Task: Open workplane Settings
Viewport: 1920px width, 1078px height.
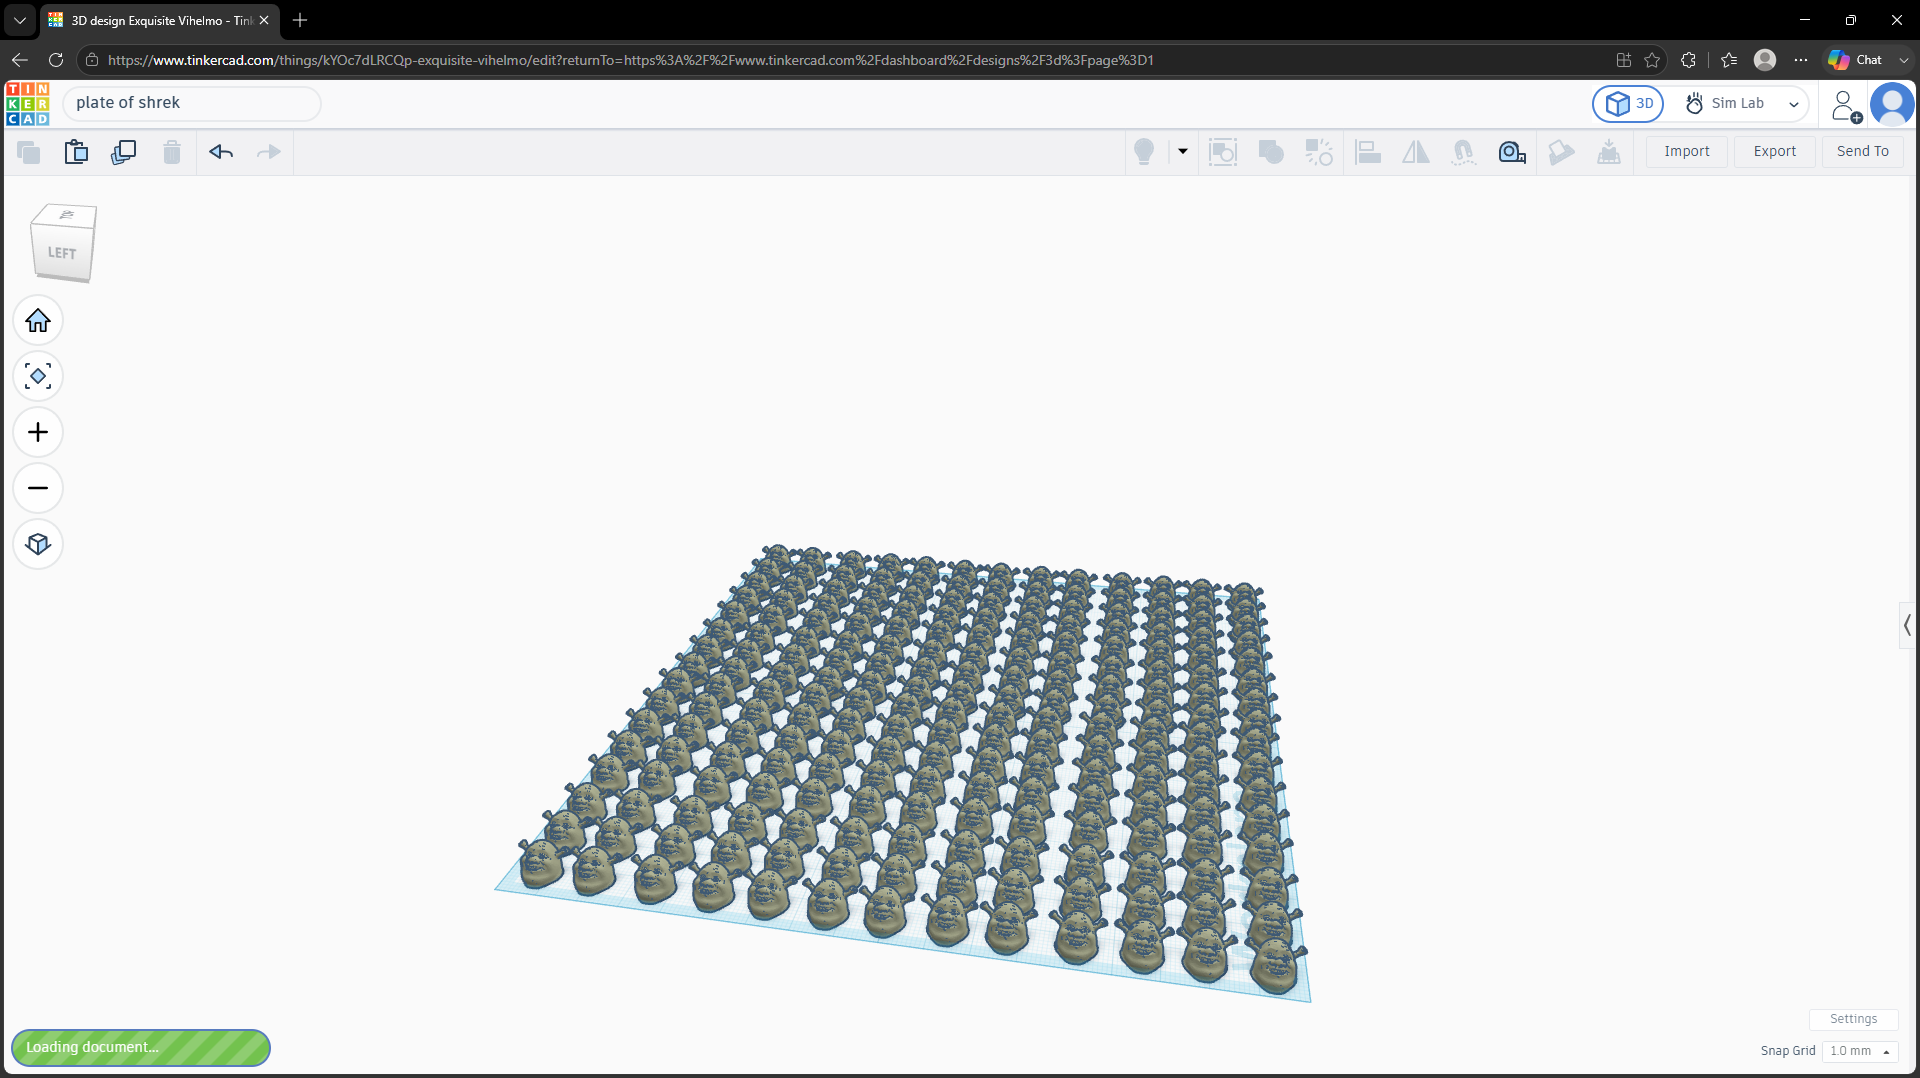Action: coord(1853,1019)
